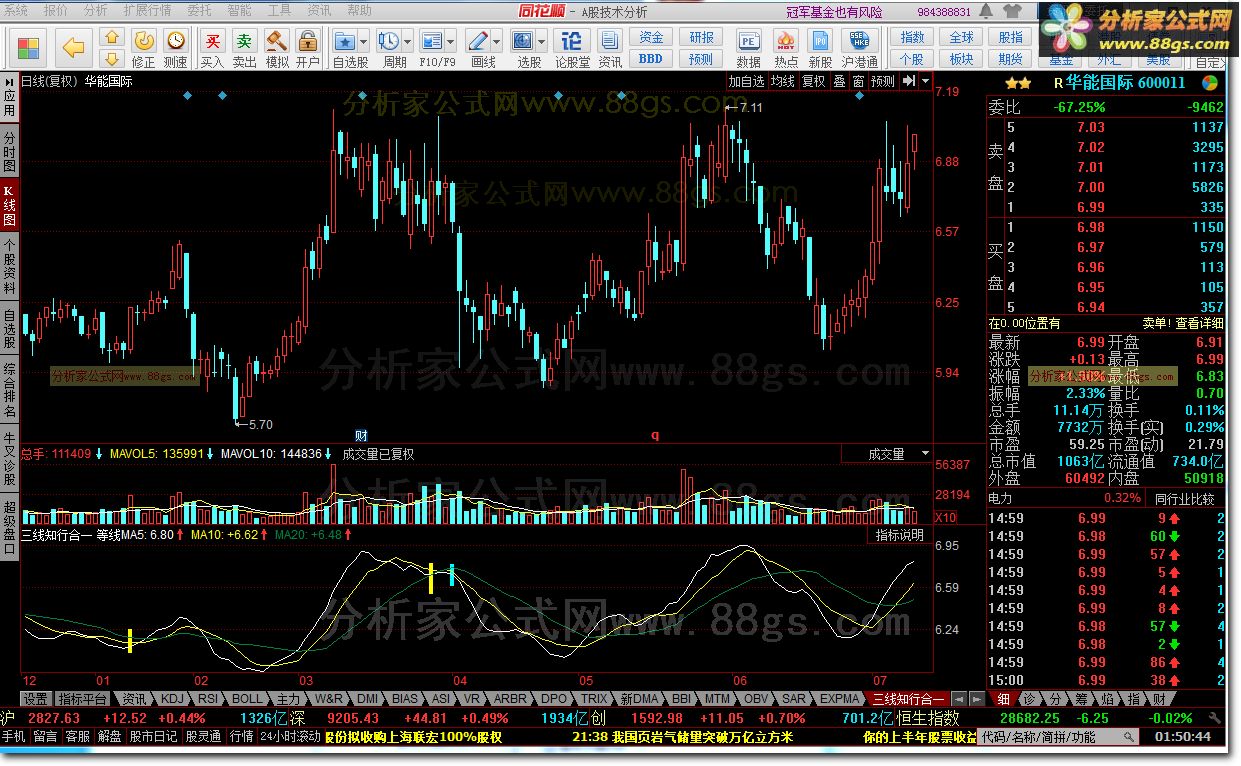Click the 研报 button

pos(701,37)
